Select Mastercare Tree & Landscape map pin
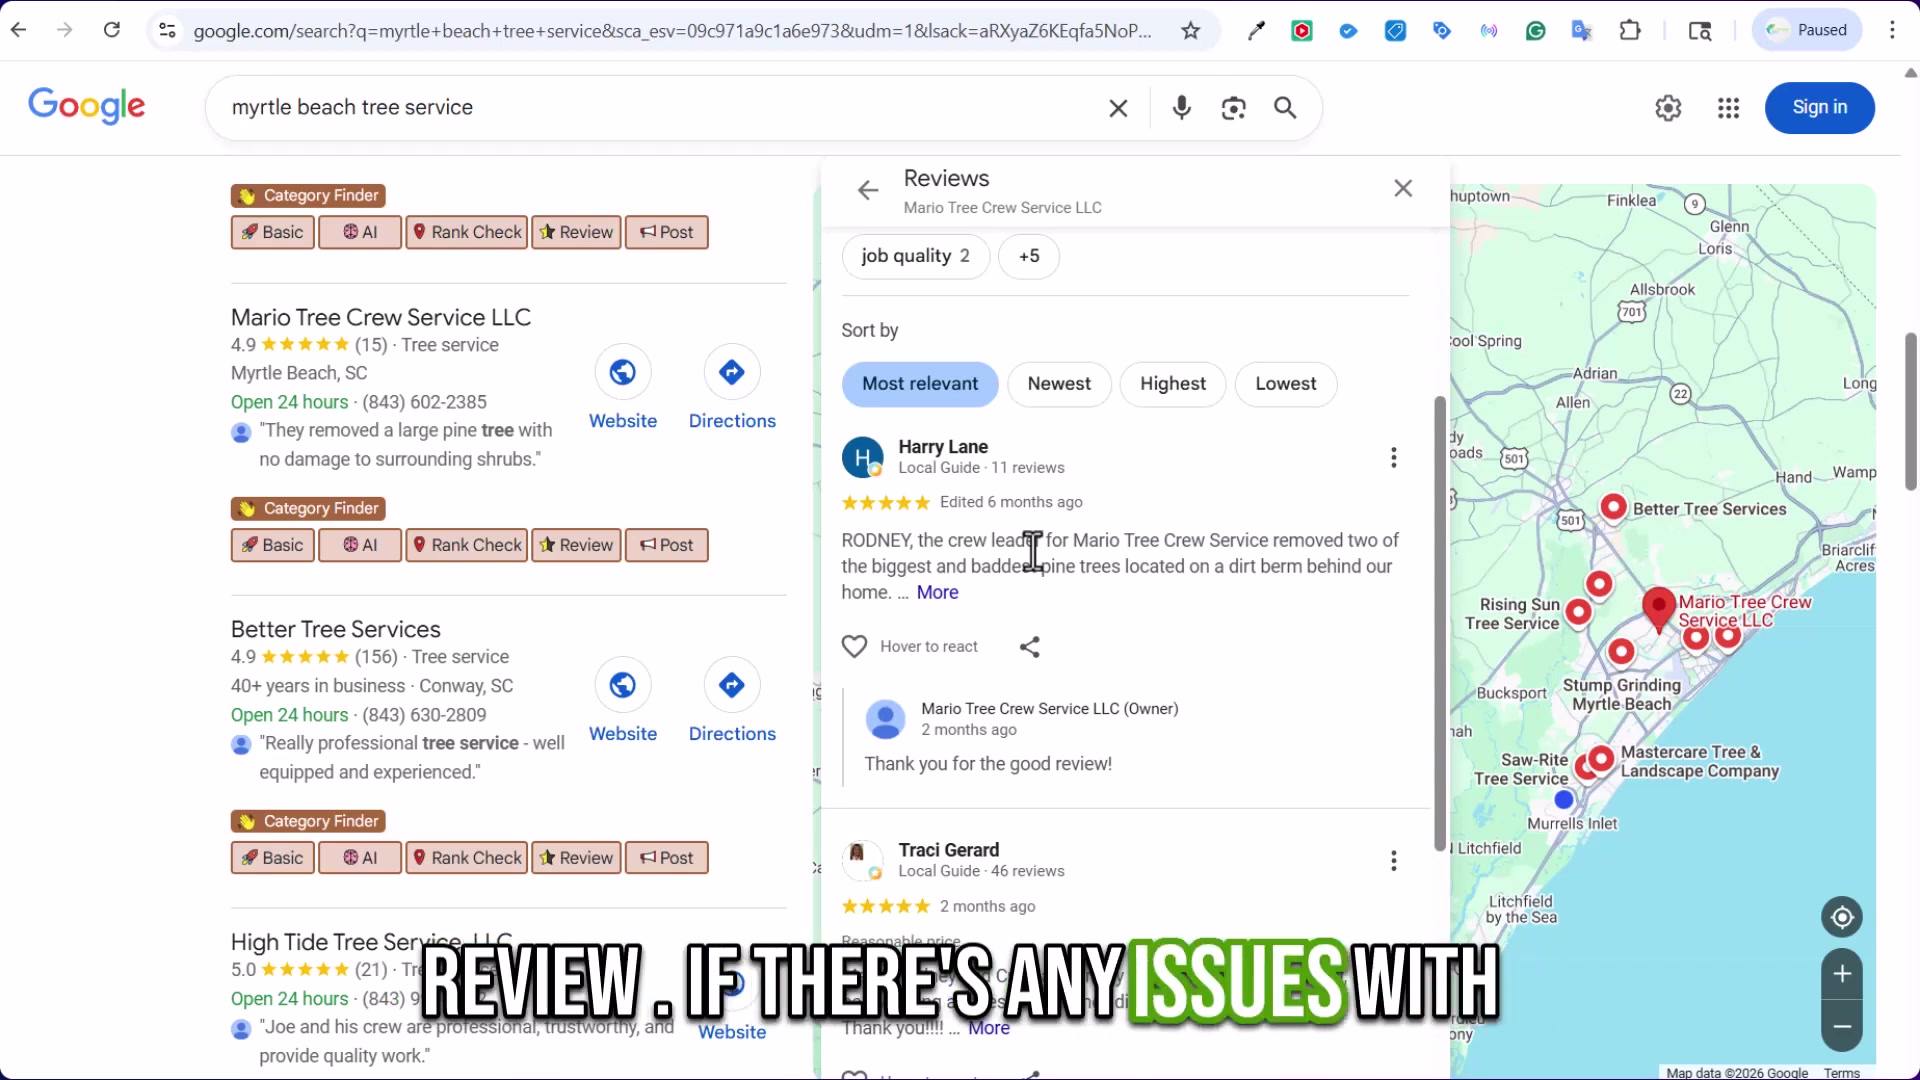 click(x=1601, y=759)
